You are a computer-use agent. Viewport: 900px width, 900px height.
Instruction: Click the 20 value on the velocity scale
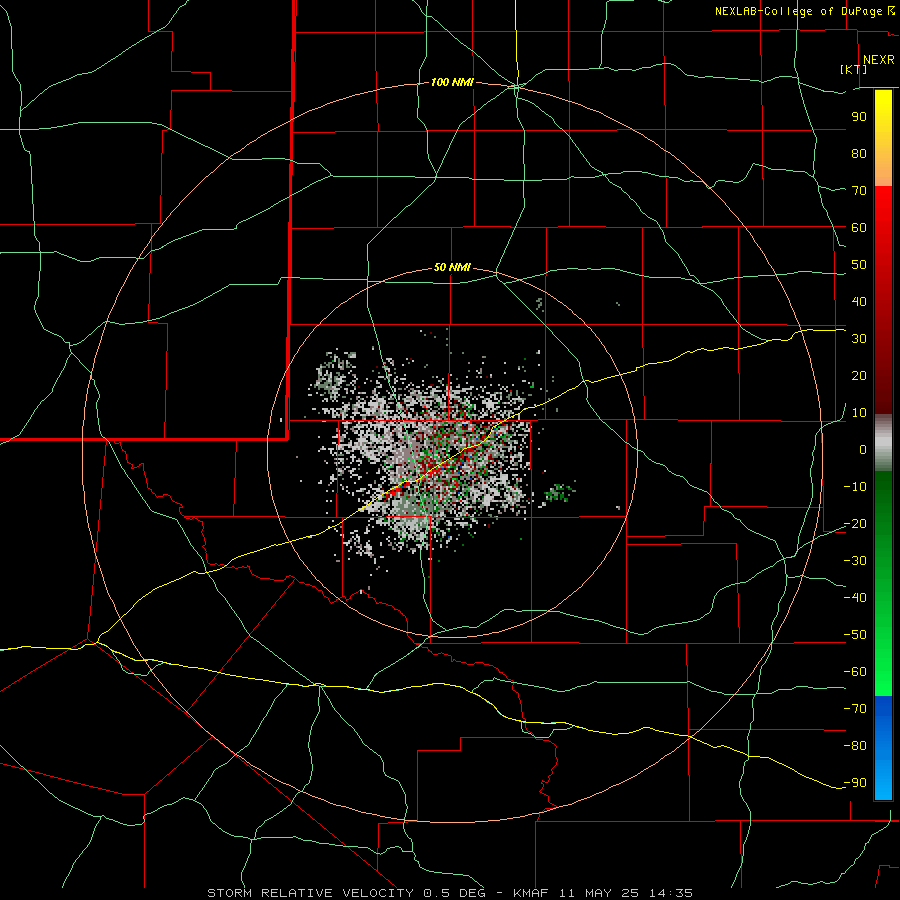coord(859,375)
